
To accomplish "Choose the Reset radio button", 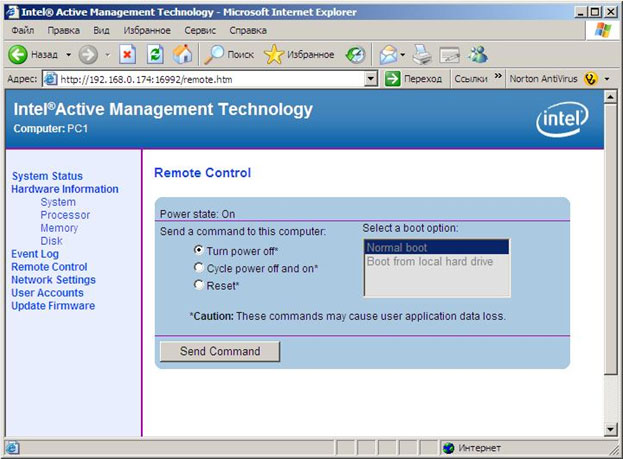I will [199, 286].
